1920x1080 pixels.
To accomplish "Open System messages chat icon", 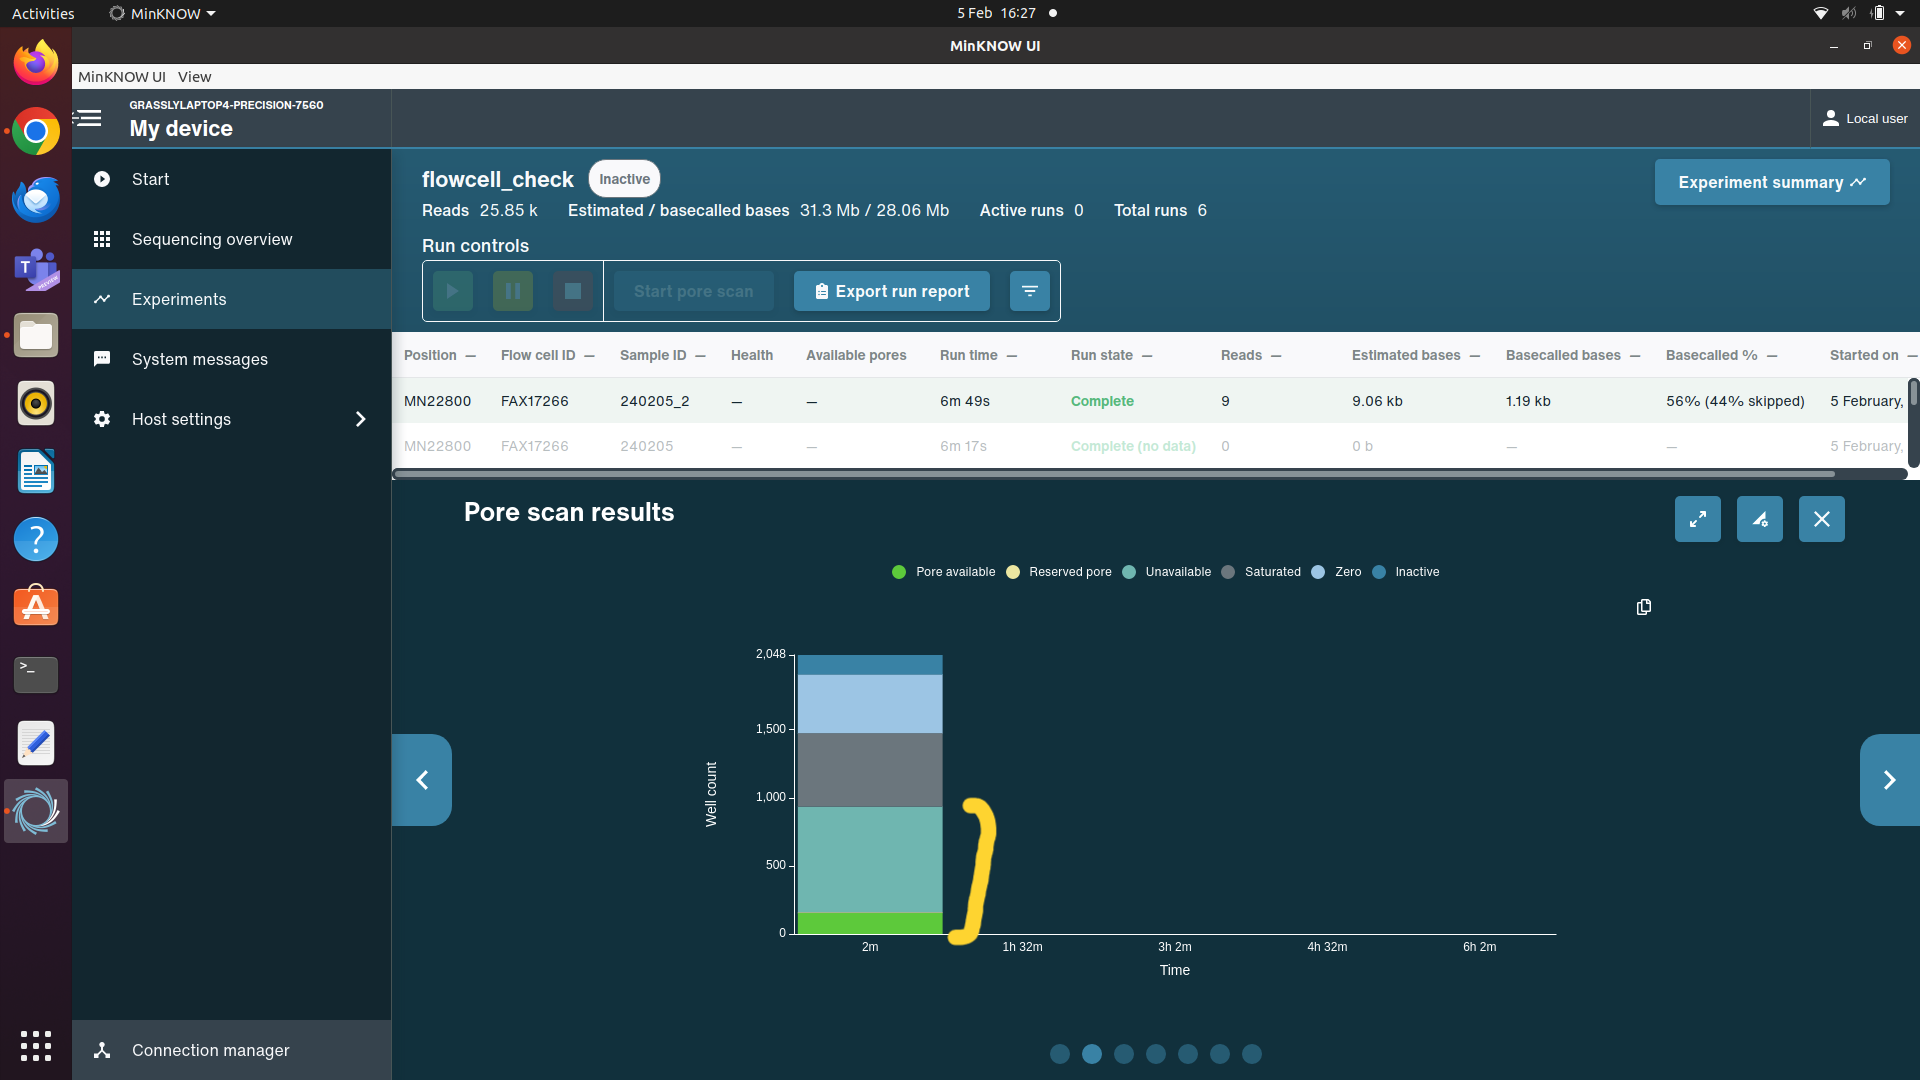I will coord(102,359).
